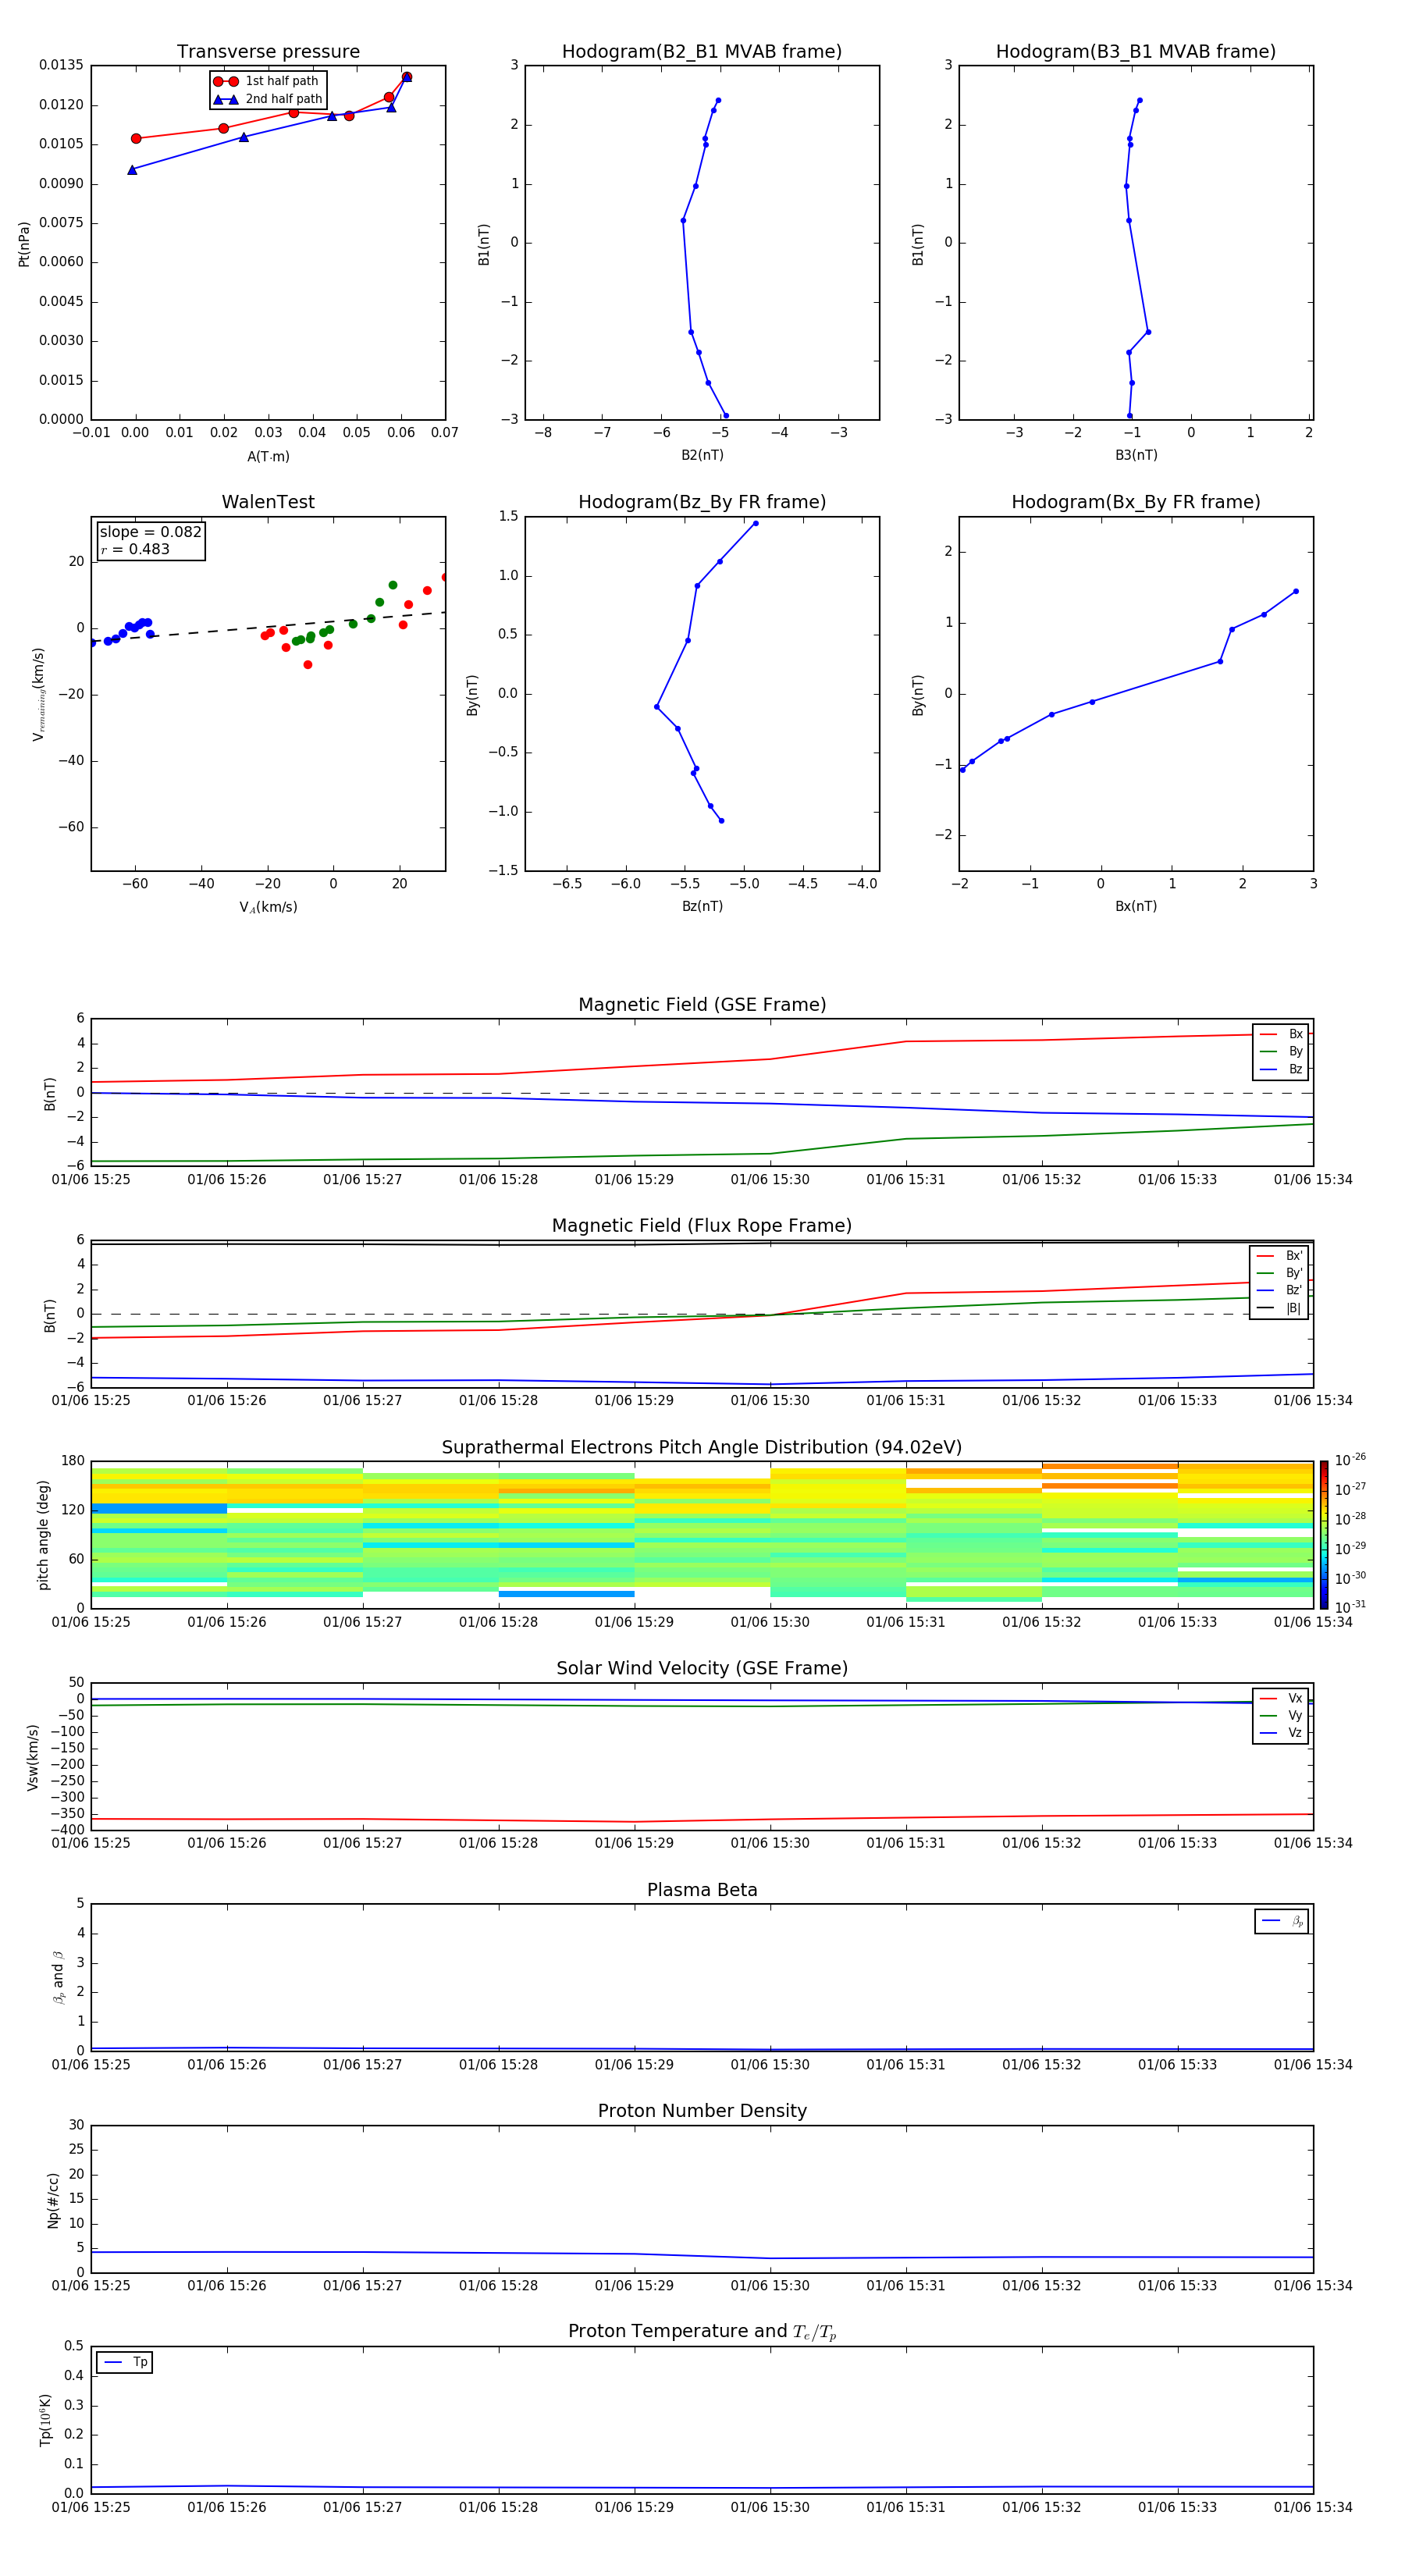Click the "Hodogram(B2_B1 MVAB frame)" title
The image size is (1405, 2576).
(x=702, y=52)
